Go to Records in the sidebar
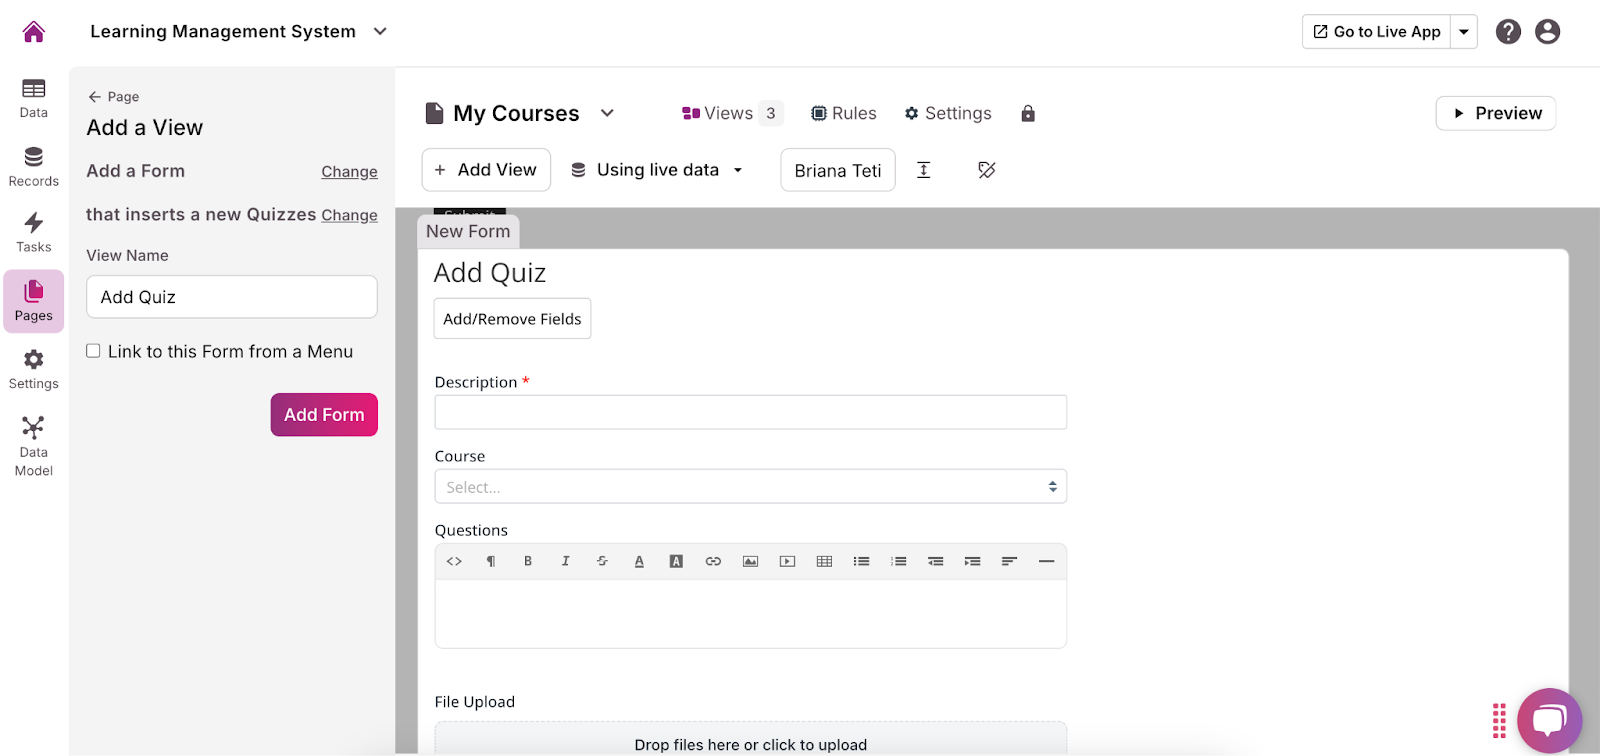The image size is (1600, 756). click(33, 167)
